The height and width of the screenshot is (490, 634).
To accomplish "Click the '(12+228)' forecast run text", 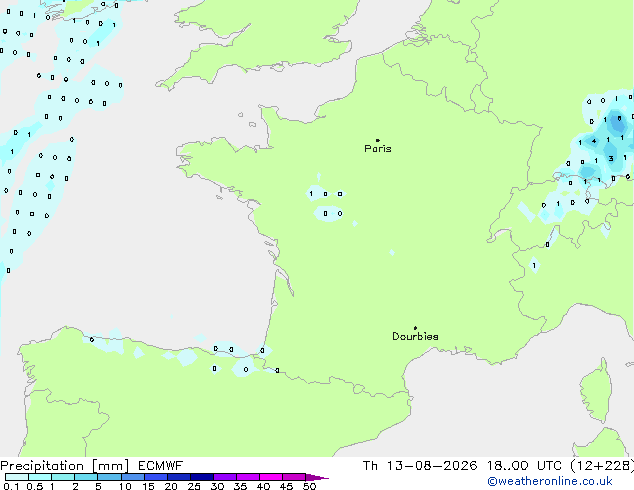I will coord(602,466).
